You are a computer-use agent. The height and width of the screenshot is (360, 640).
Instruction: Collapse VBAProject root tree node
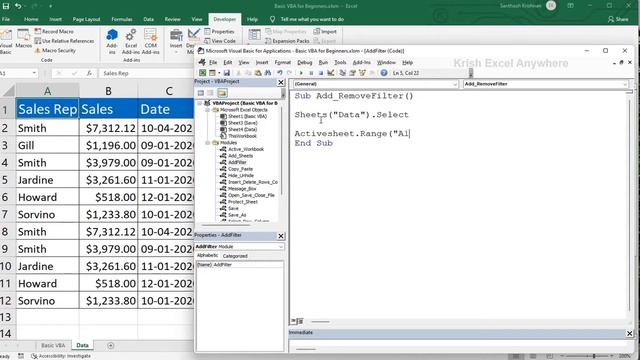click(x=200, y=103)
